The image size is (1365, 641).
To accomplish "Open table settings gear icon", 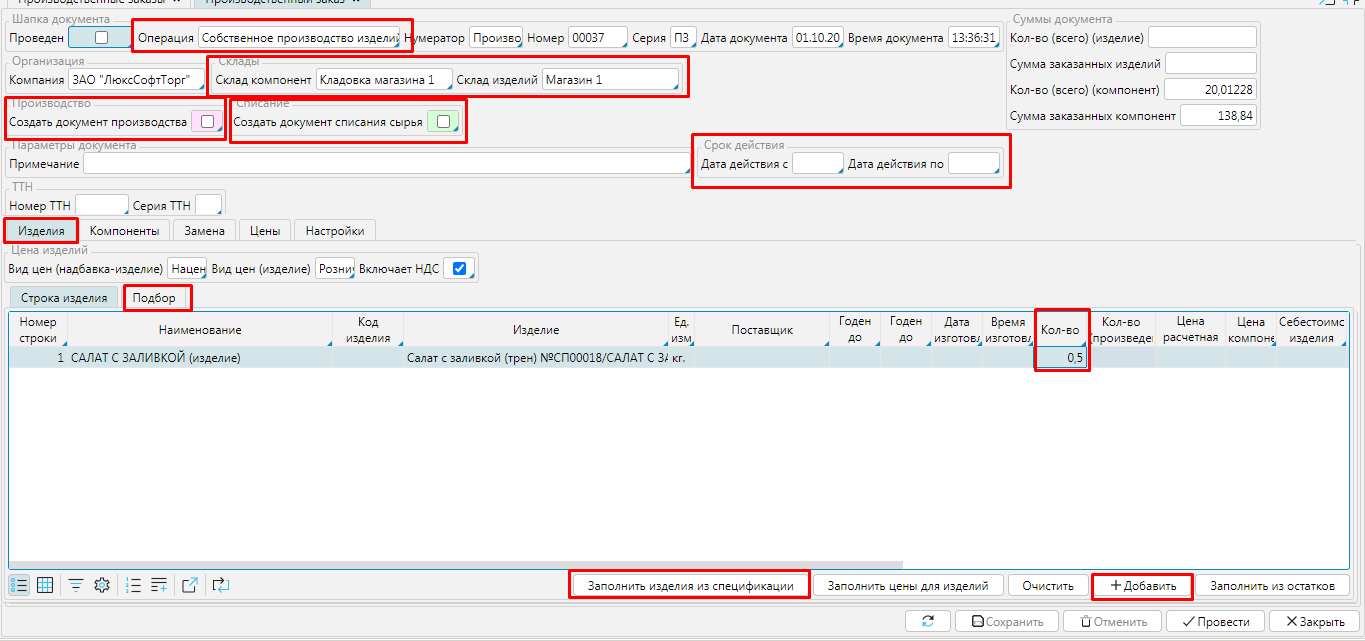I will coord(101,586).
